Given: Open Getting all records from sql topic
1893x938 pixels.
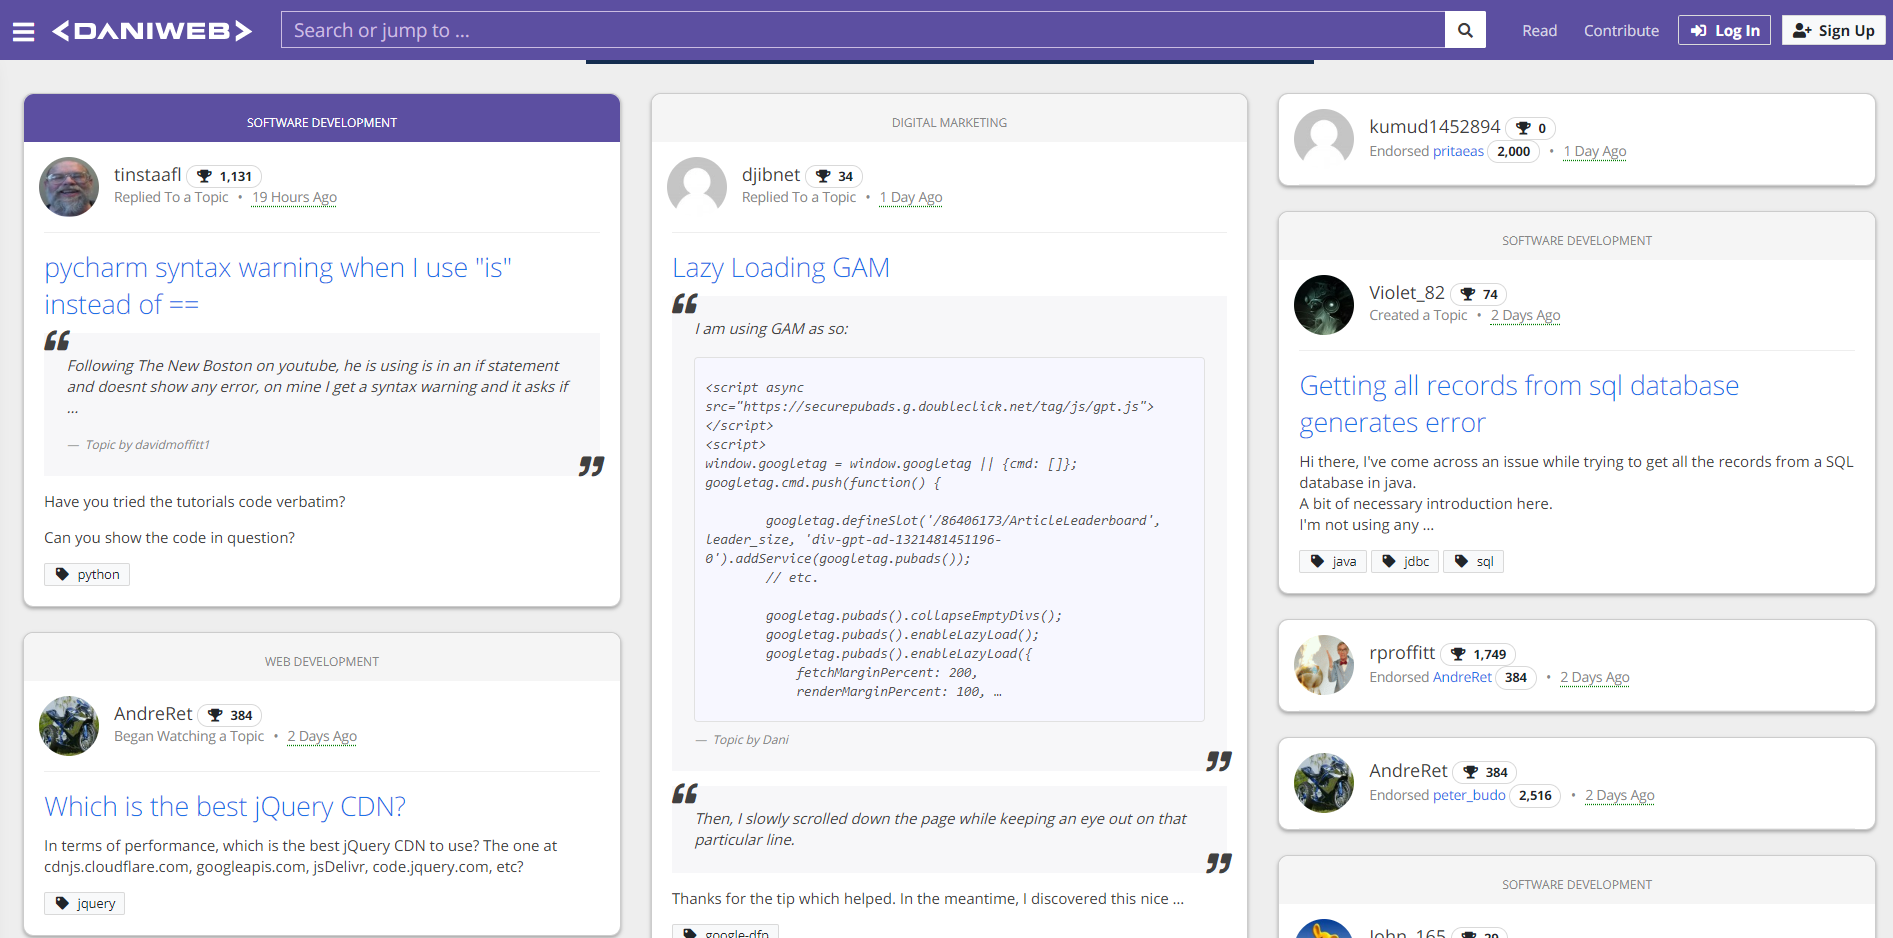Looking at the screenshot, I should point(1519,404).
